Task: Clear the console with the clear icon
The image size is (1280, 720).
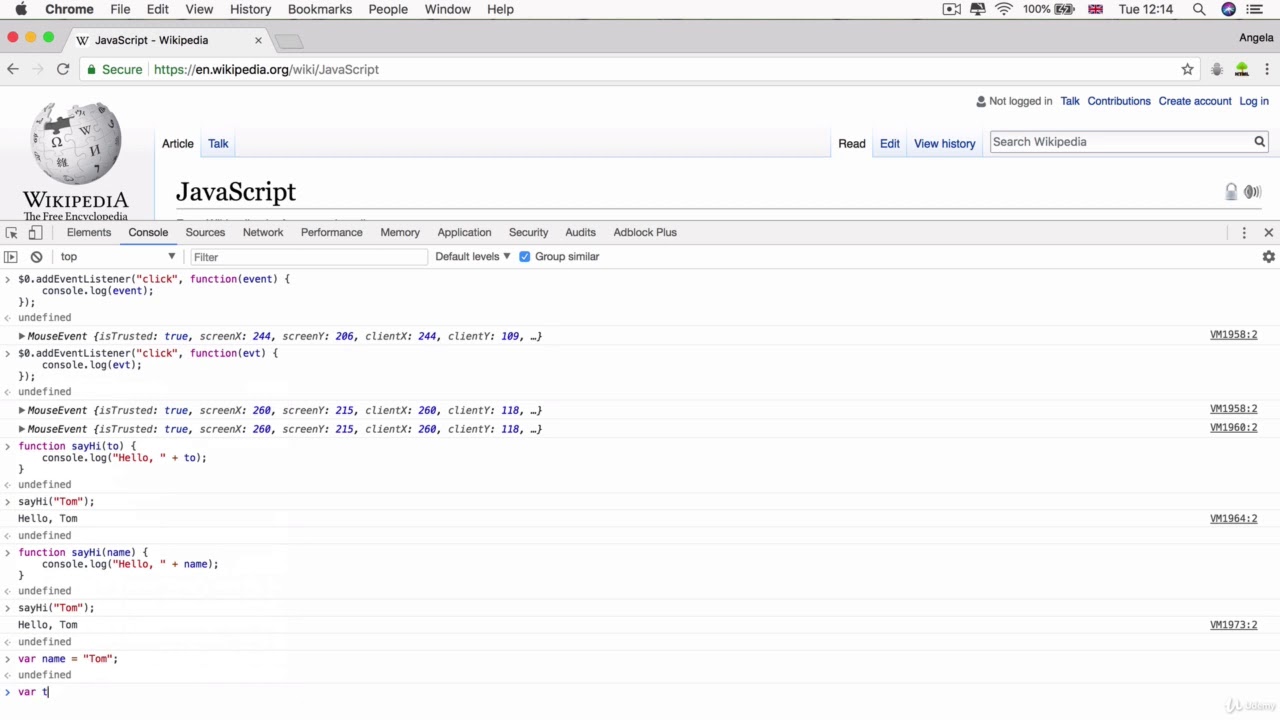Action: [x=36, y=257]
